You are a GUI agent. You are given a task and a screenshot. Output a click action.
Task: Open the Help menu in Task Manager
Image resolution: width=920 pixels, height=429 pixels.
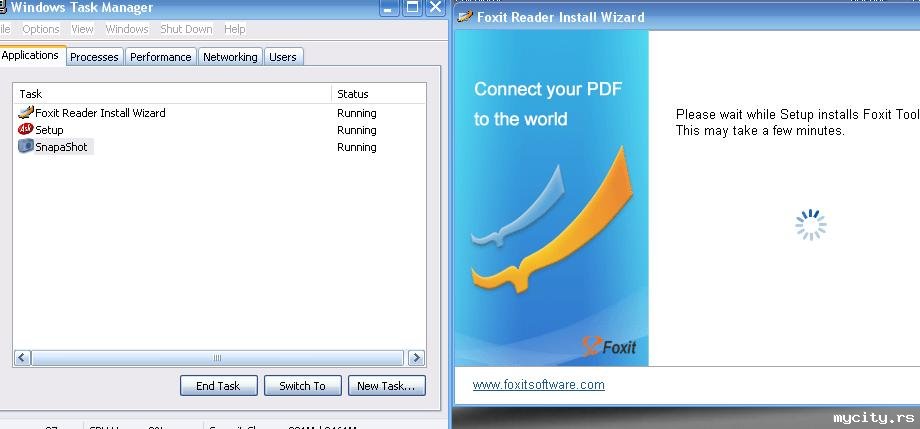(235, 29)
